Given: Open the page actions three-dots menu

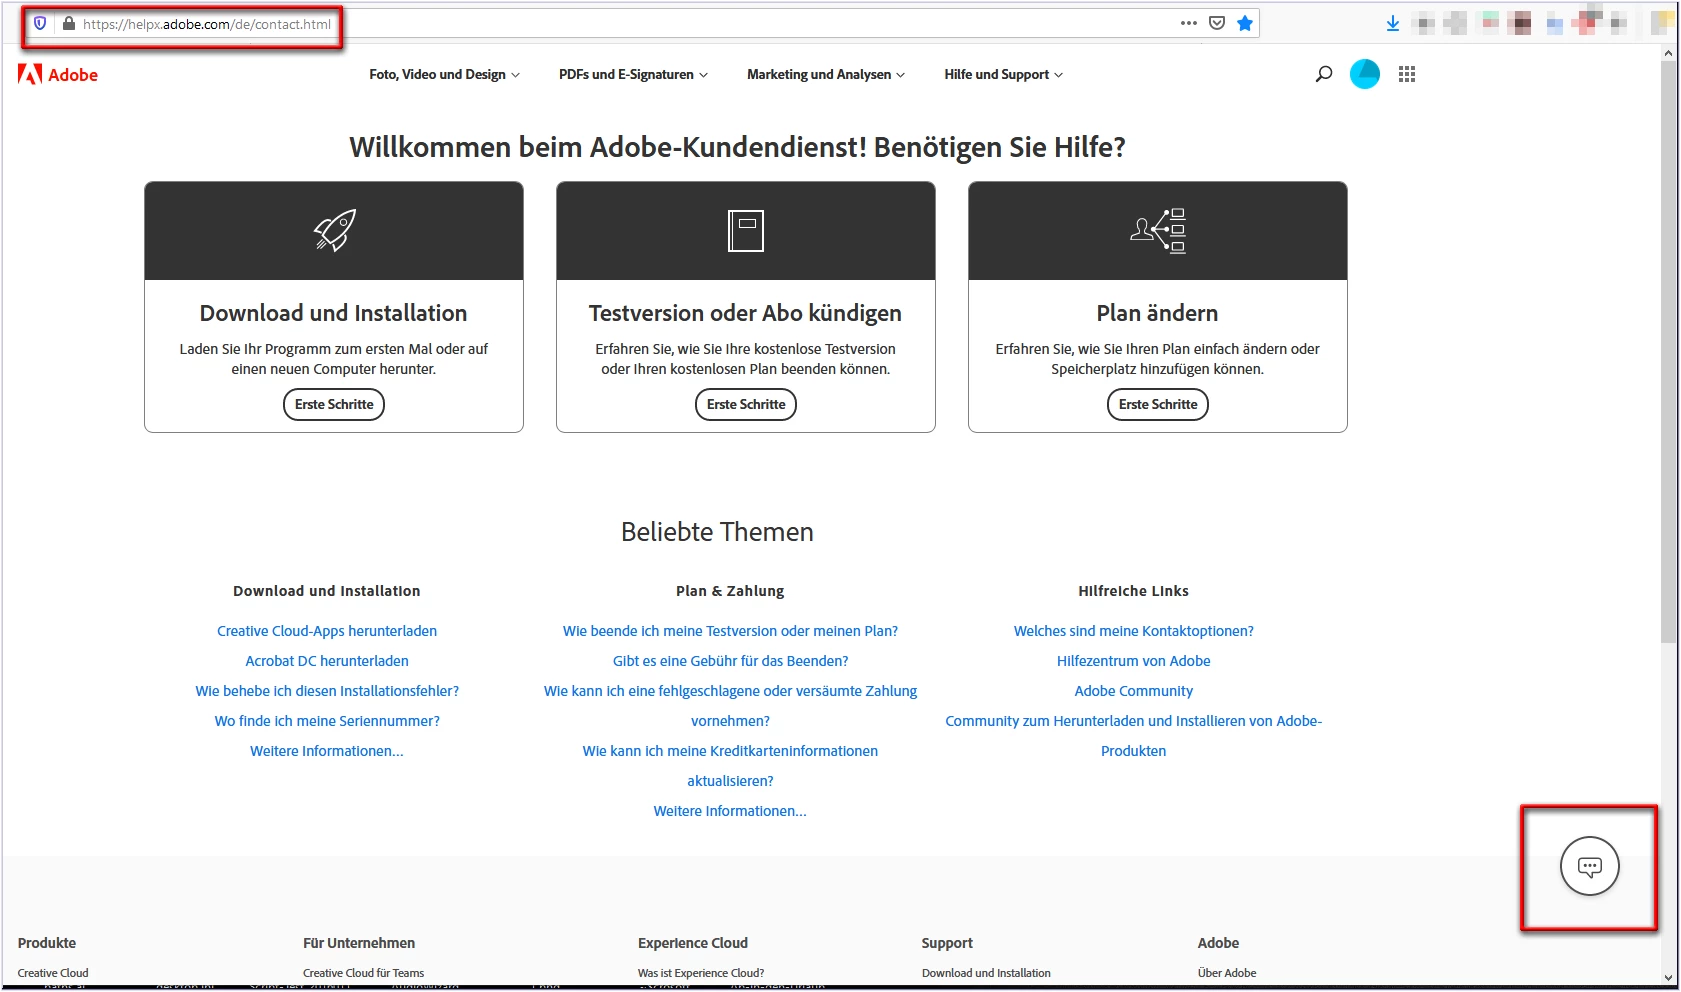Looking at the screenshot, I should click(x=1189, y=23).
